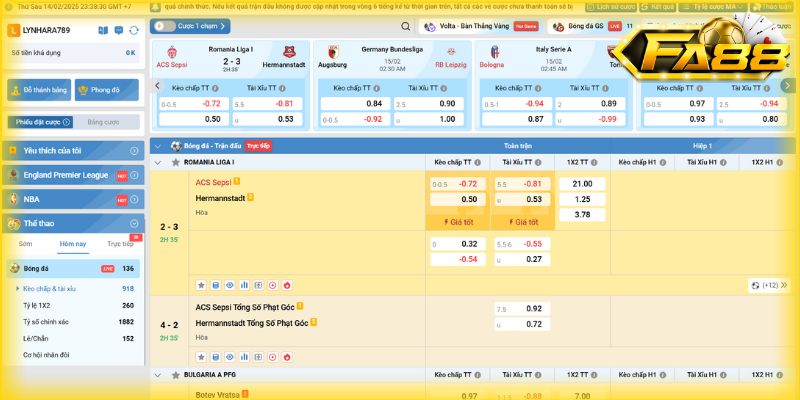Viewport: 800px width, 400px height.
Task: Toggle the Cược 1 chạm switch
Action: [160, 27]
